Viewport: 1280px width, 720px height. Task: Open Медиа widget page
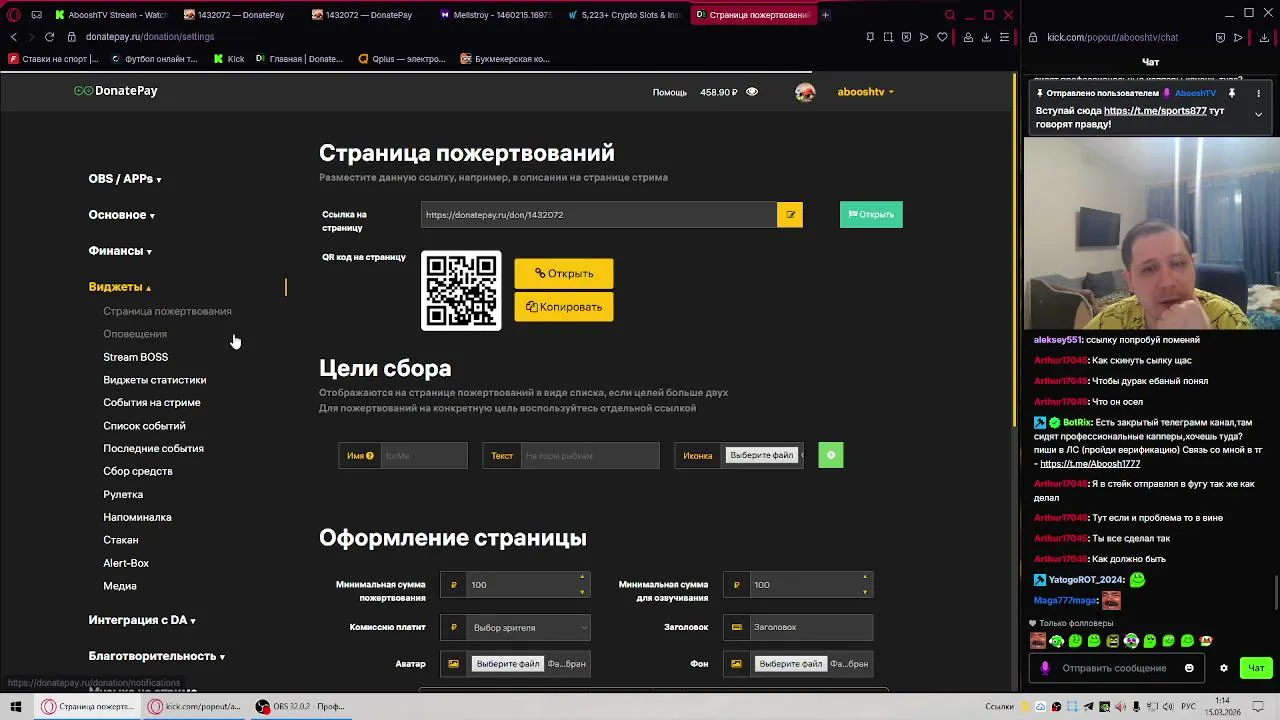tap(120, 586)
